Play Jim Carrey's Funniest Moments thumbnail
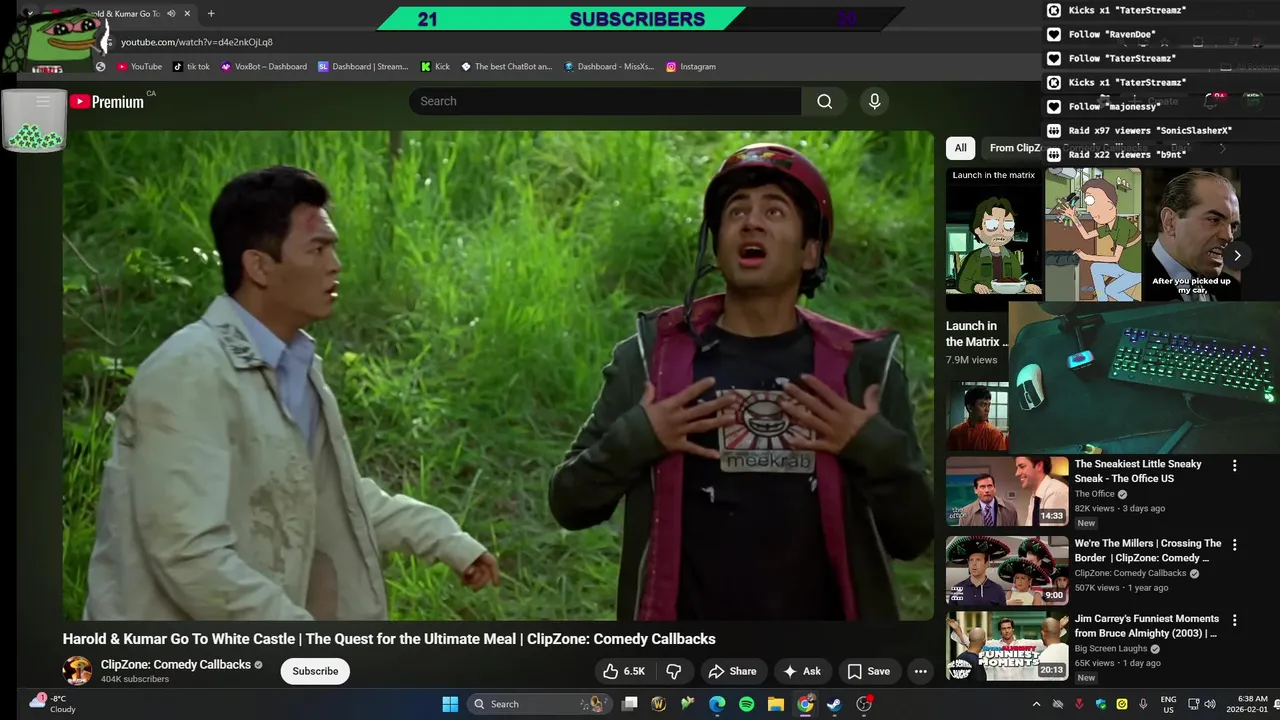Screen dimensions: 1280x720 click(x=1007, y=646)
